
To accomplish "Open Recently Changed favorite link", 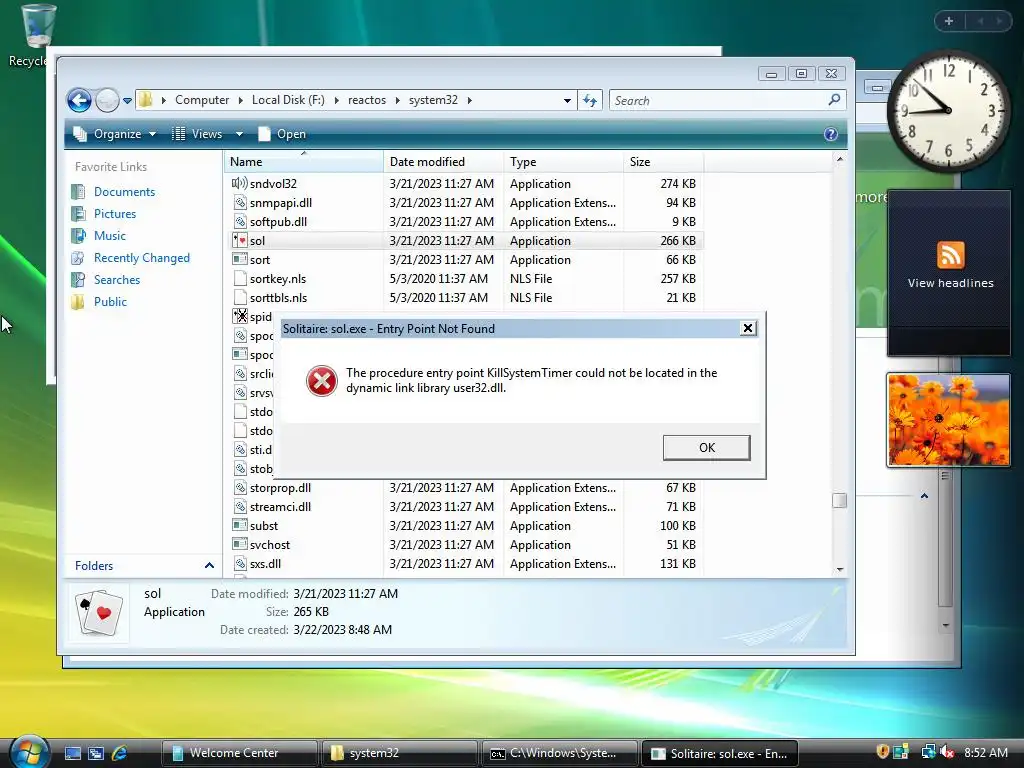I will (142, 258).
